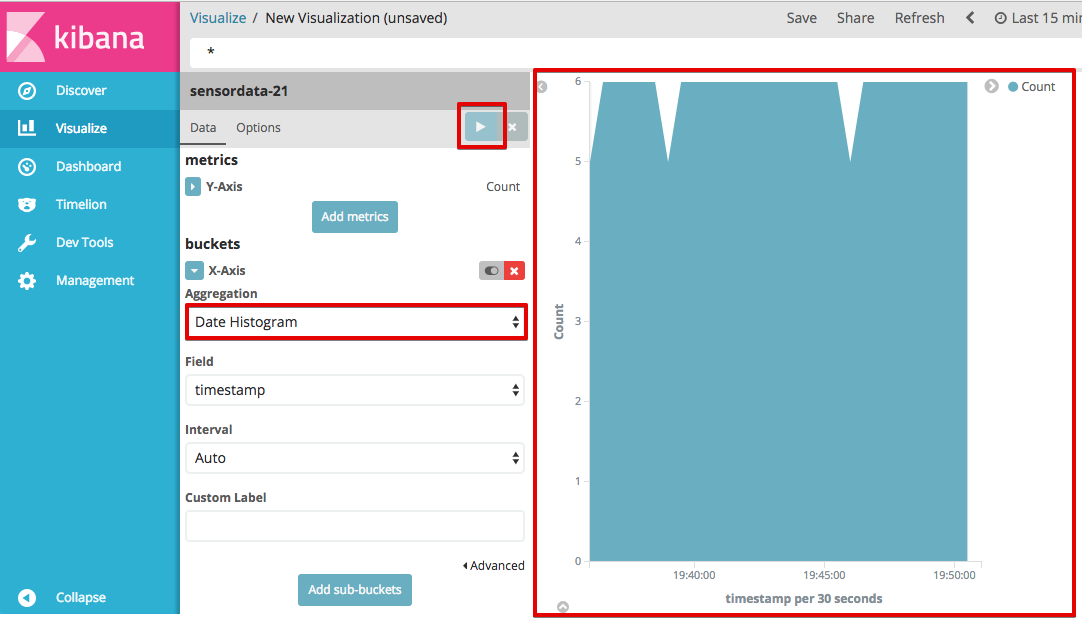This screenshot has width=1082, height=621.
Task: Click the timestamp per 30 seconds axis title
Action: 804,599
